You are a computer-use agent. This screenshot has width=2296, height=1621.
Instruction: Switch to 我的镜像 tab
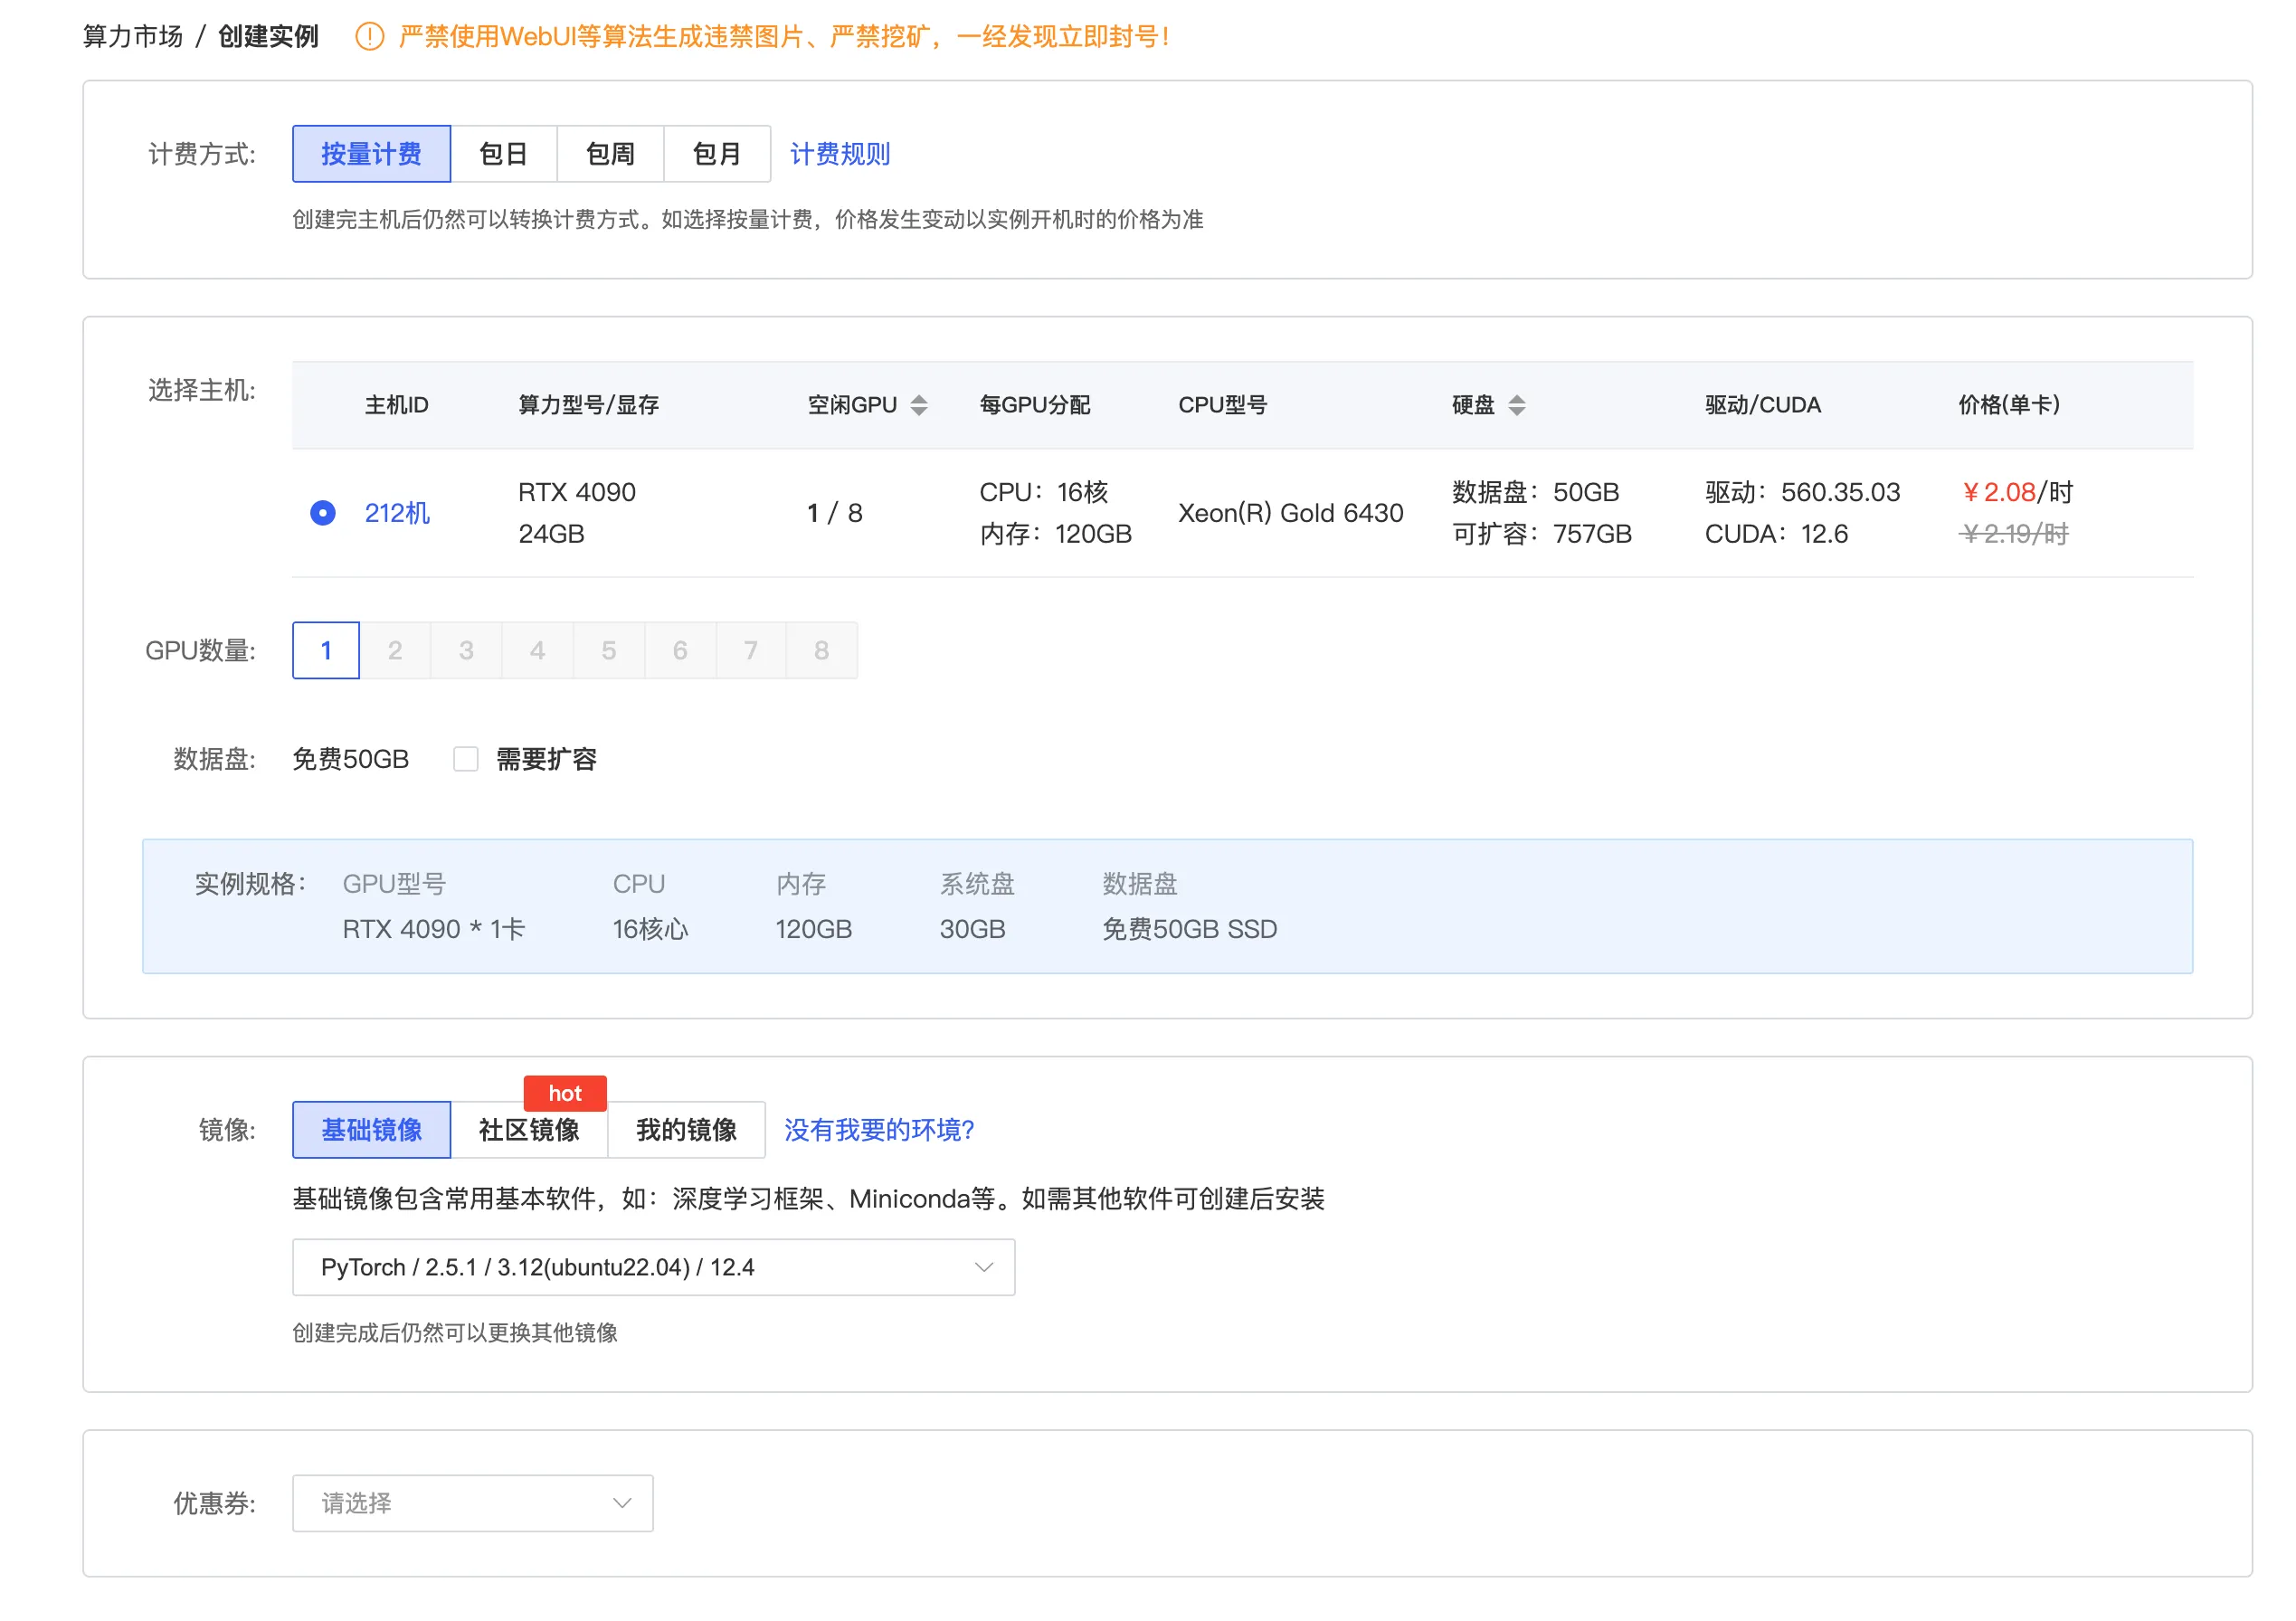686,1130
